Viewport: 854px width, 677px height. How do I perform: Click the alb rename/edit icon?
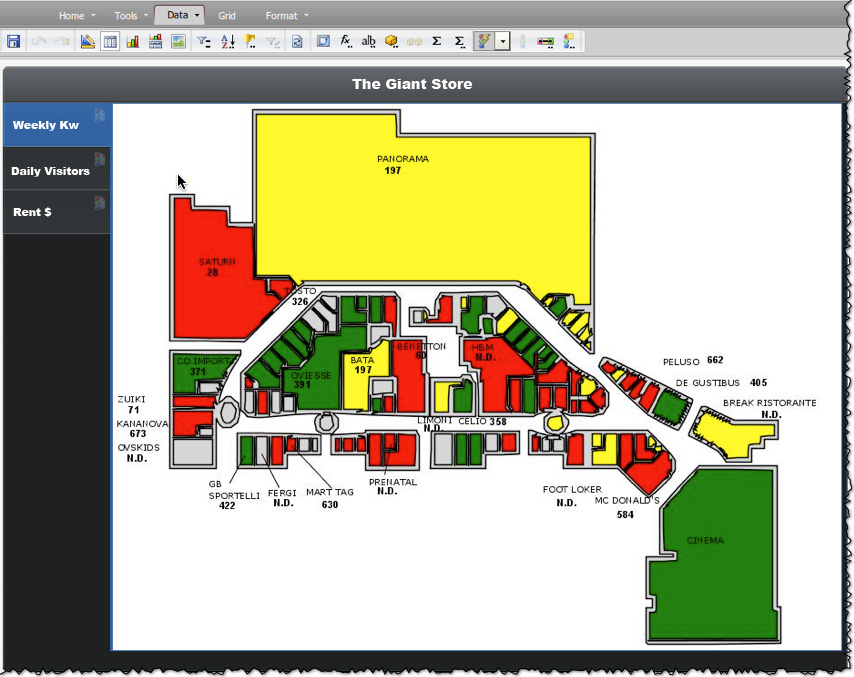[x=369, y=41]
